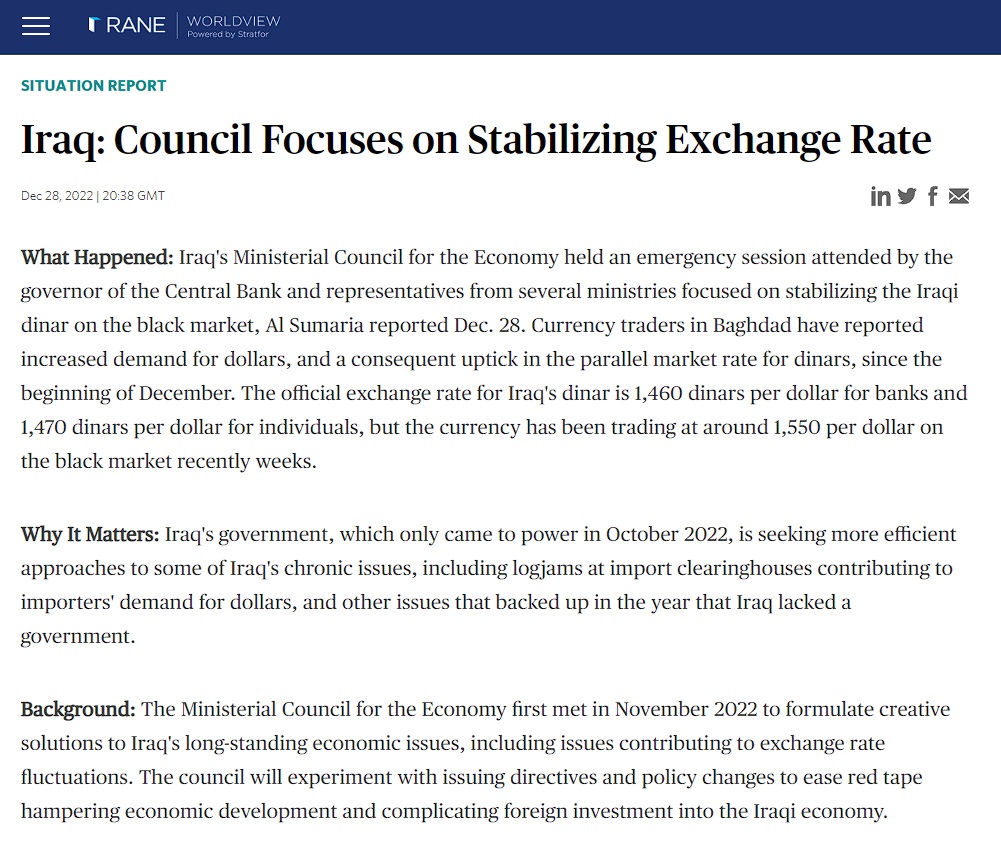The image size is (1001, 856).
Task: Click the What Happened heading
Action: (x=97, y=257)
